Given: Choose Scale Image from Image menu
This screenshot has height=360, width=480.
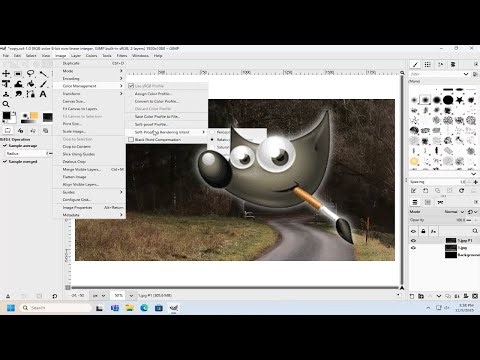Looking at the screenshot, I should 90,131.
